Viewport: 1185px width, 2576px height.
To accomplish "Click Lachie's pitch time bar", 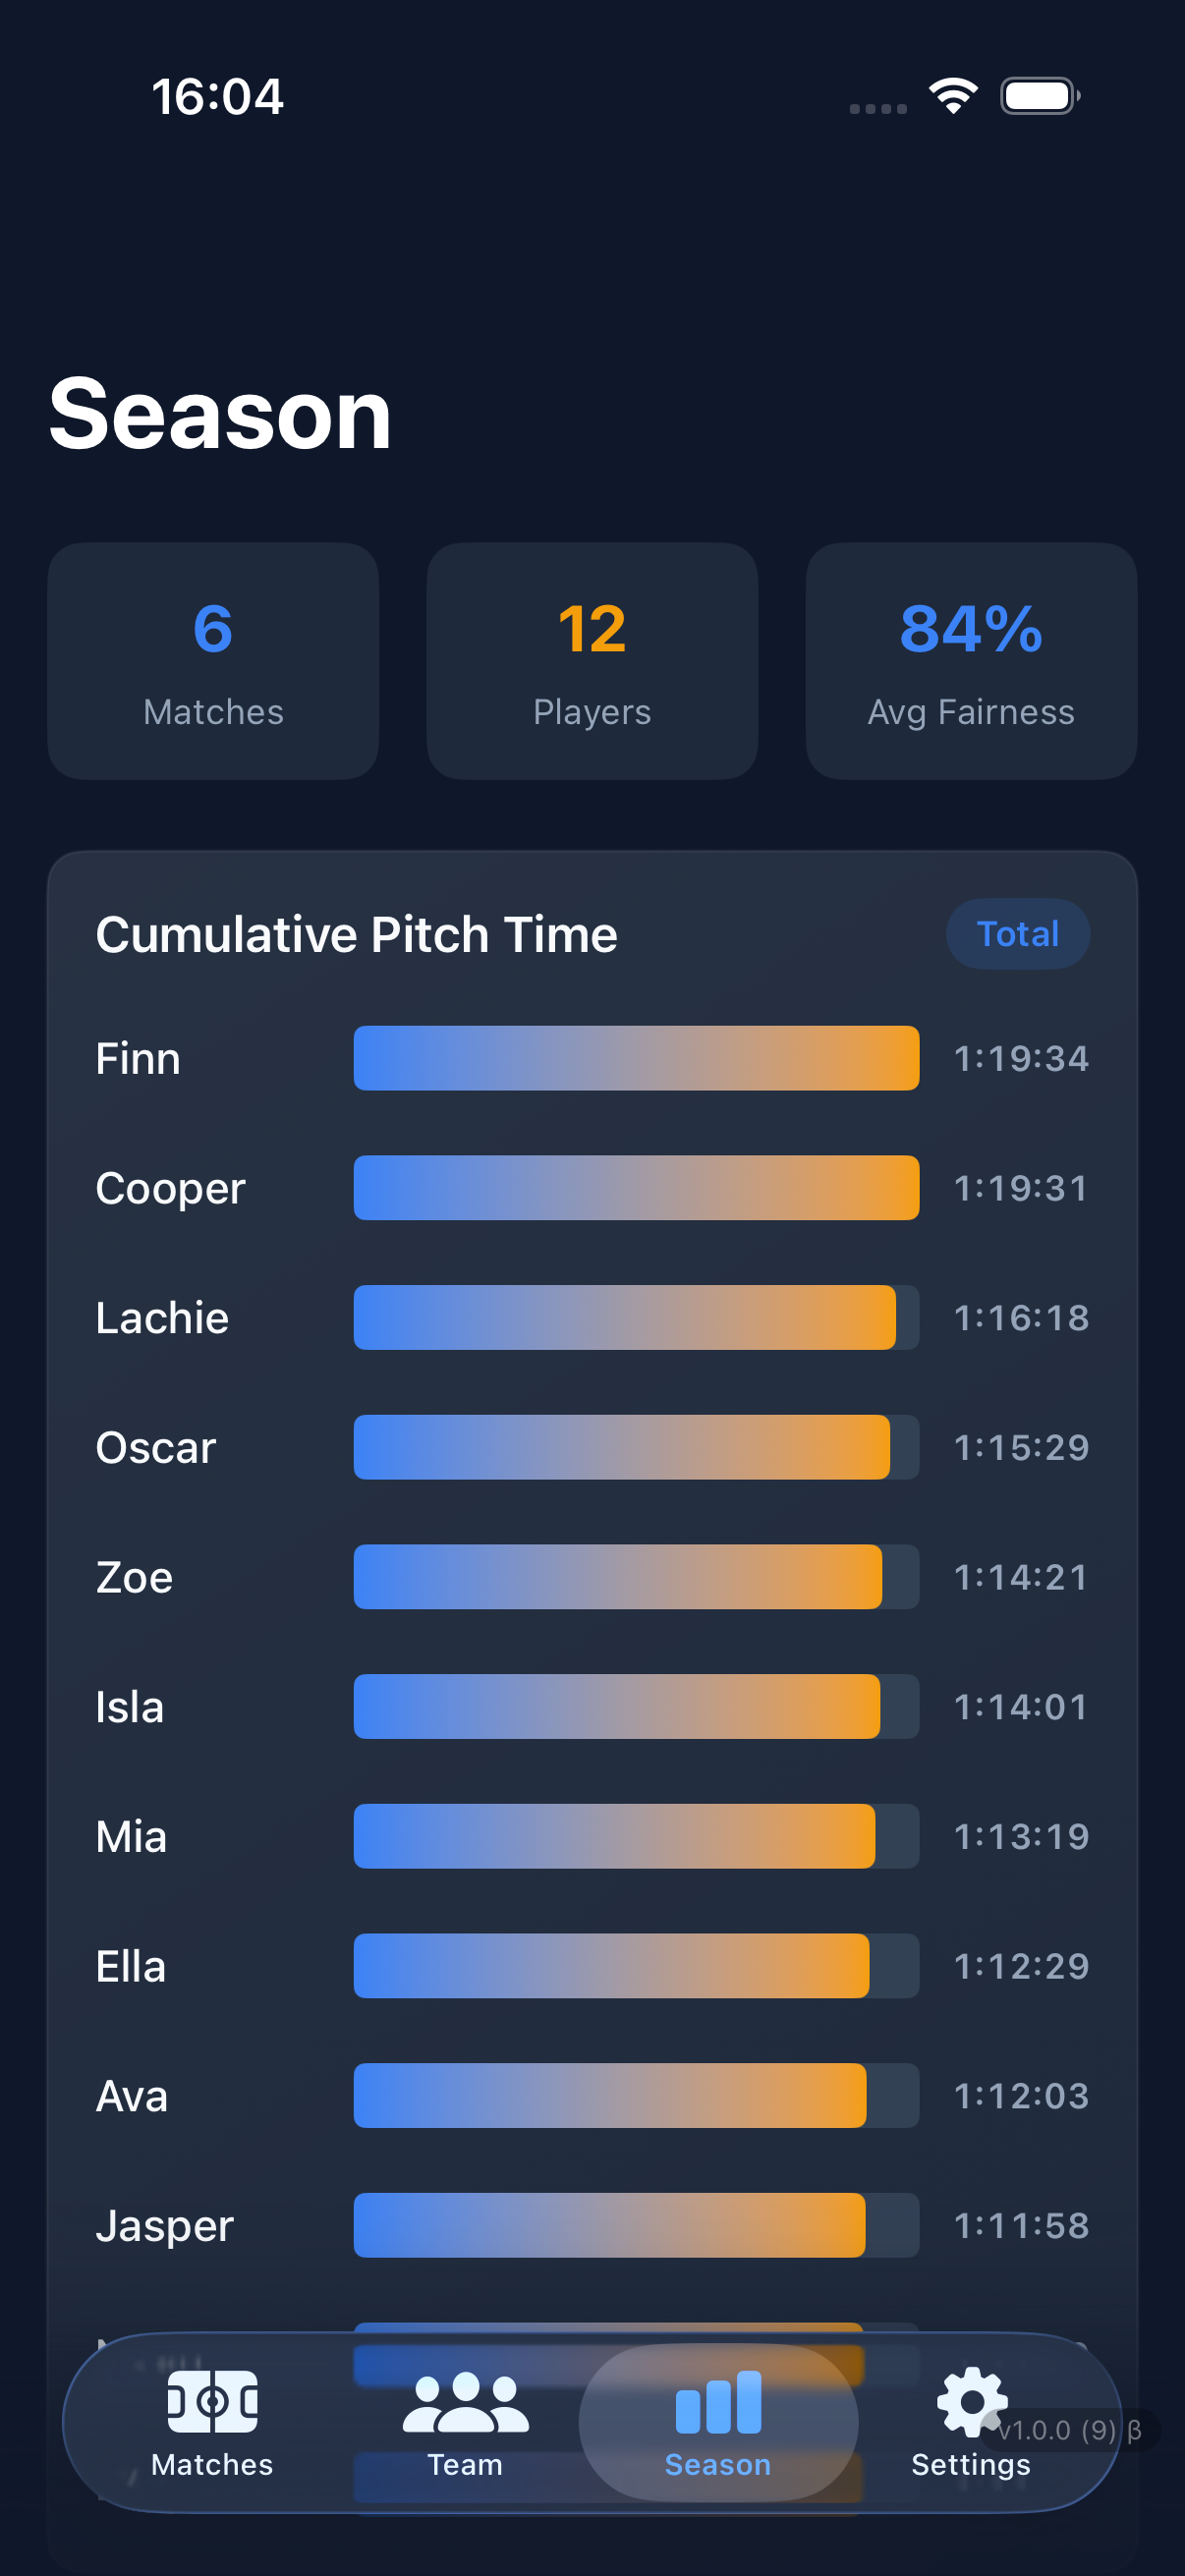I will click(625, 1317).
